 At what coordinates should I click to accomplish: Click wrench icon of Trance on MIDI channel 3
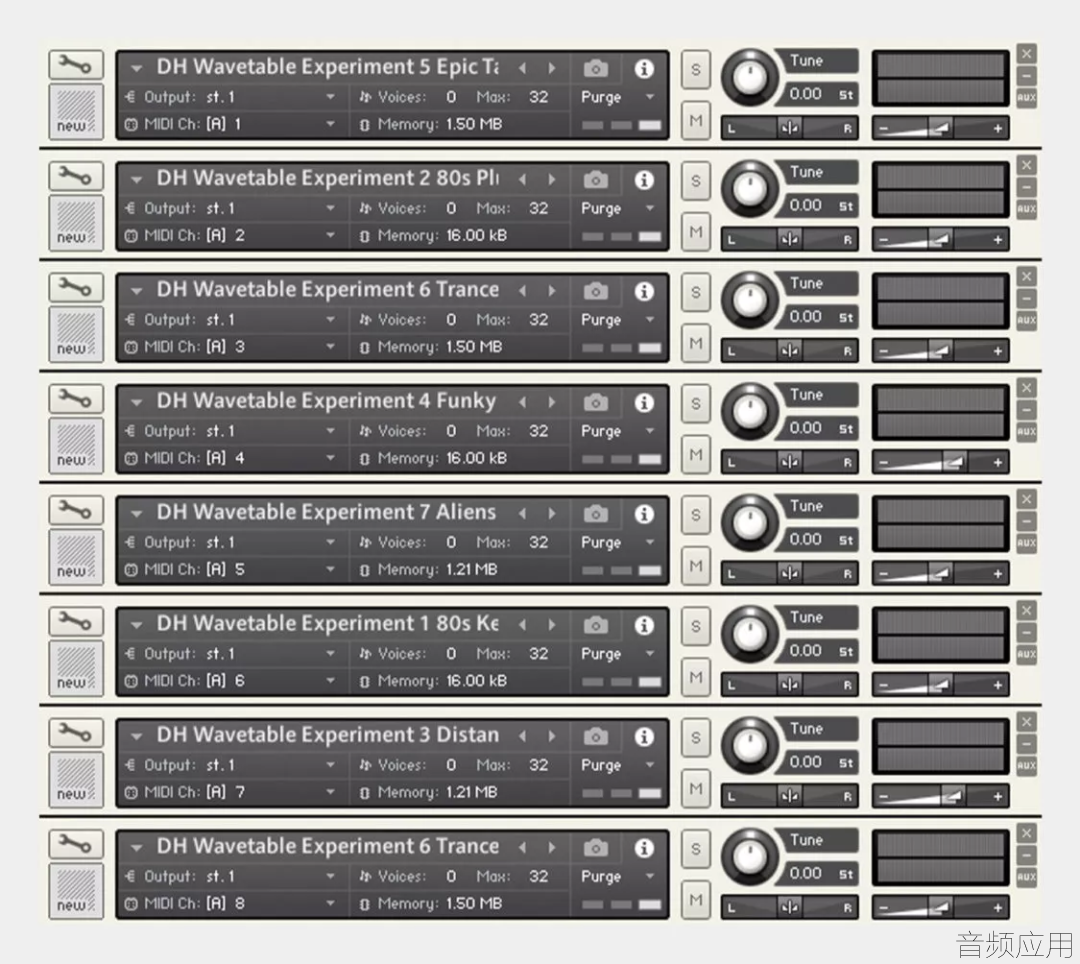point(76,288)
